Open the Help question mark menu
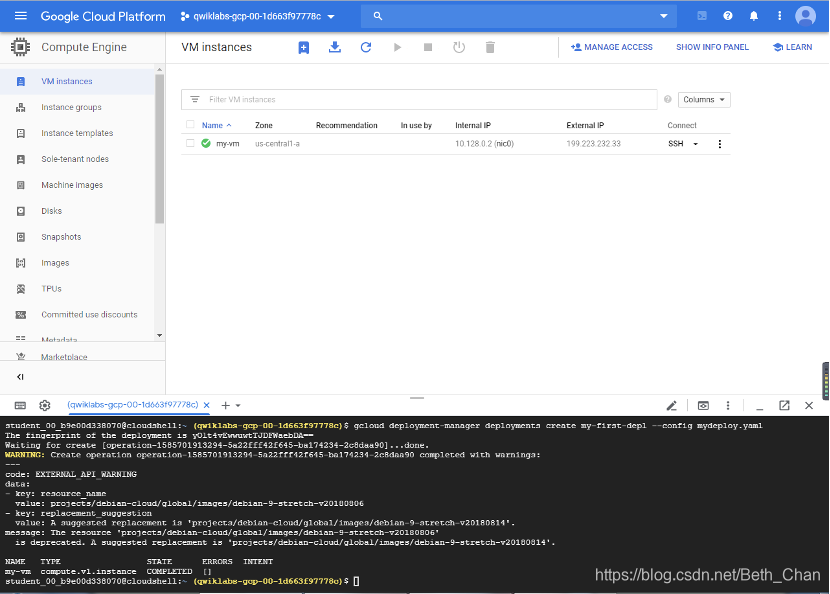The image size is (830, 594). 728,16
